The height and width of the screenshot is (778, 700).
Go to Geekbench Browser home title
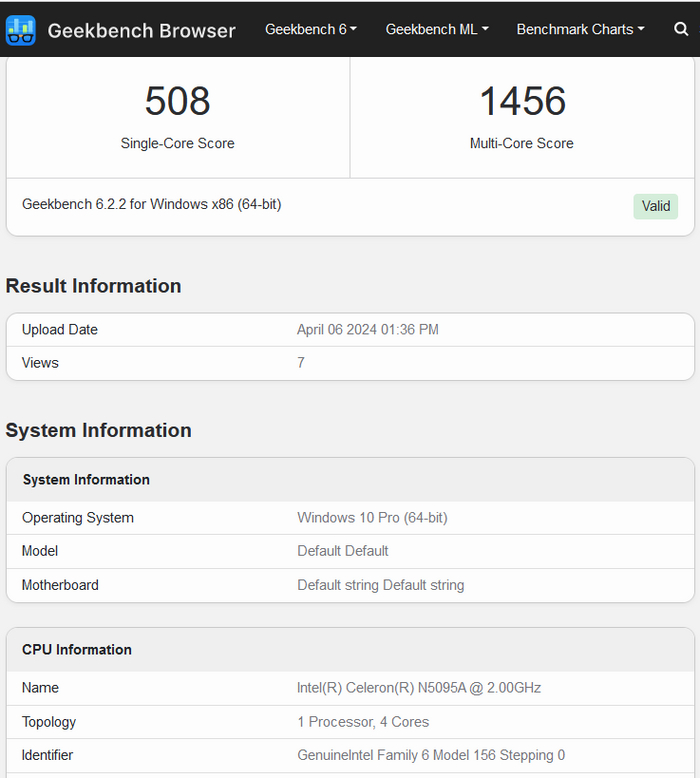pos(141,31)
